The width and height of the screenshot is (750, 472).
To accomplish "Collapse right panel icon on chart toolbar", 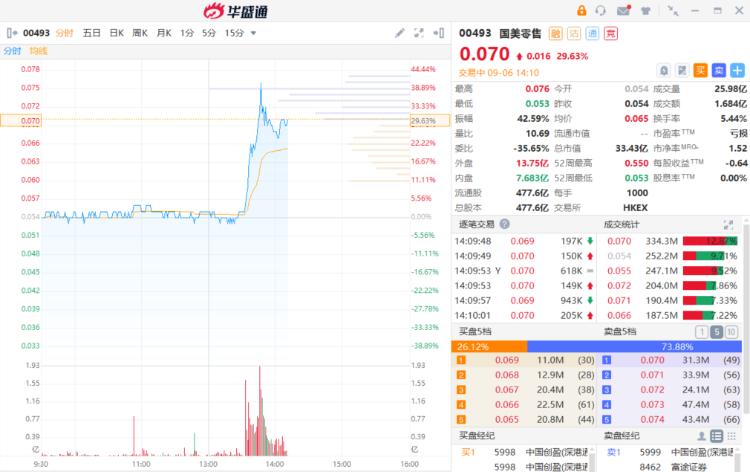I will click(x=439, y=33).
